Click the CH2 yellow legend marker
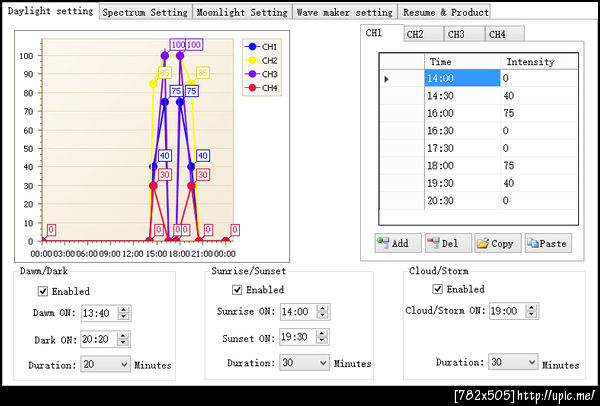 pos(252,60)
